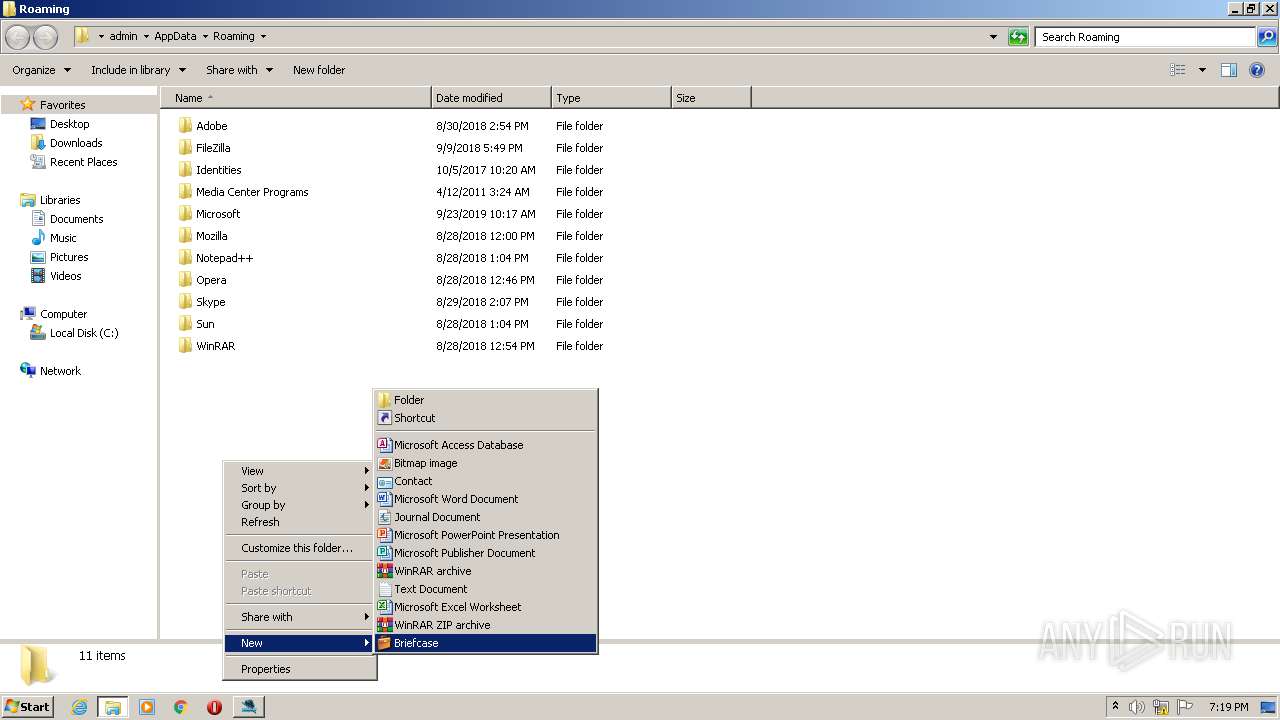Click admin in the address breadcrumb

coord(123,36)
